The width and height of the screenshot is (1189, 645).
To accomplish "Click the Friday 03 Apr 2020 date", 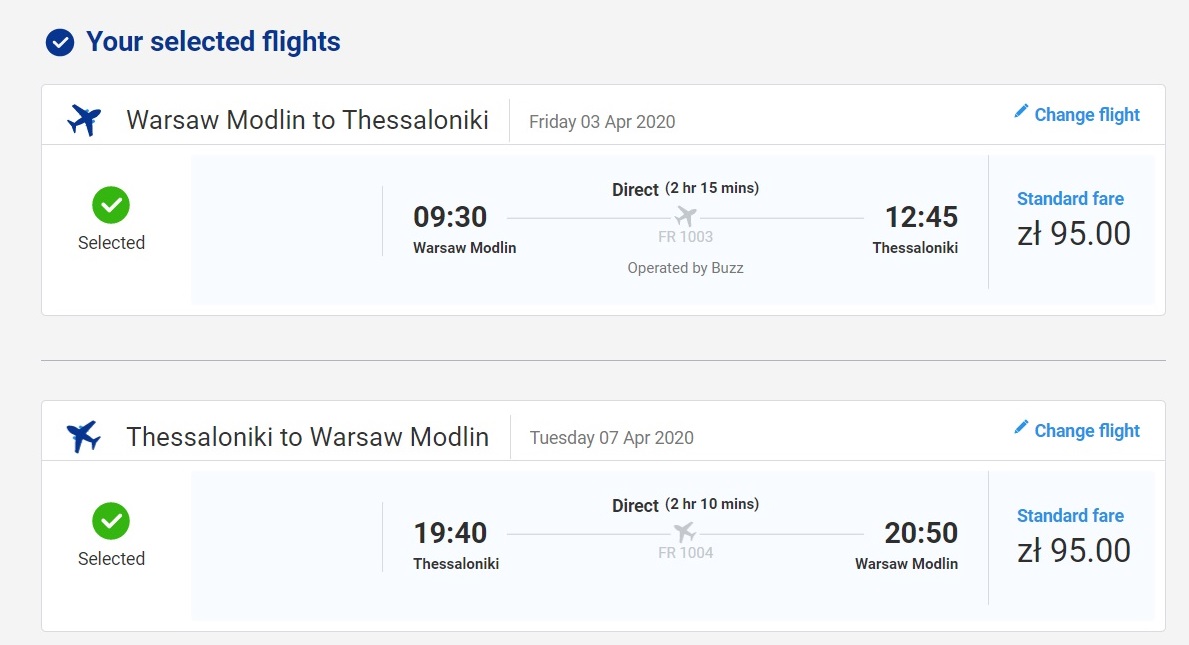I will pos(602,122).
